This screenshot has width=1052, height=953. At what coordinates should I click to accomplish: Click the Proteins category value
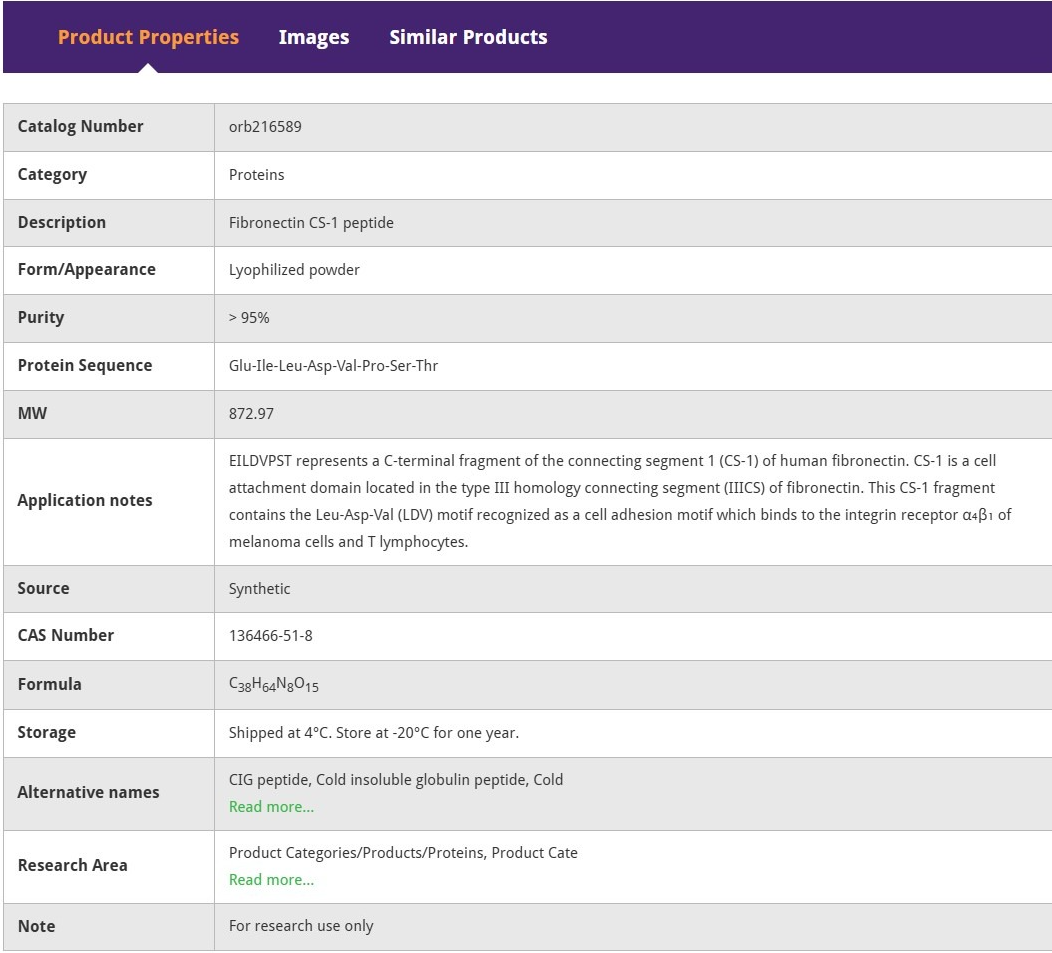(x=256, y=175)
